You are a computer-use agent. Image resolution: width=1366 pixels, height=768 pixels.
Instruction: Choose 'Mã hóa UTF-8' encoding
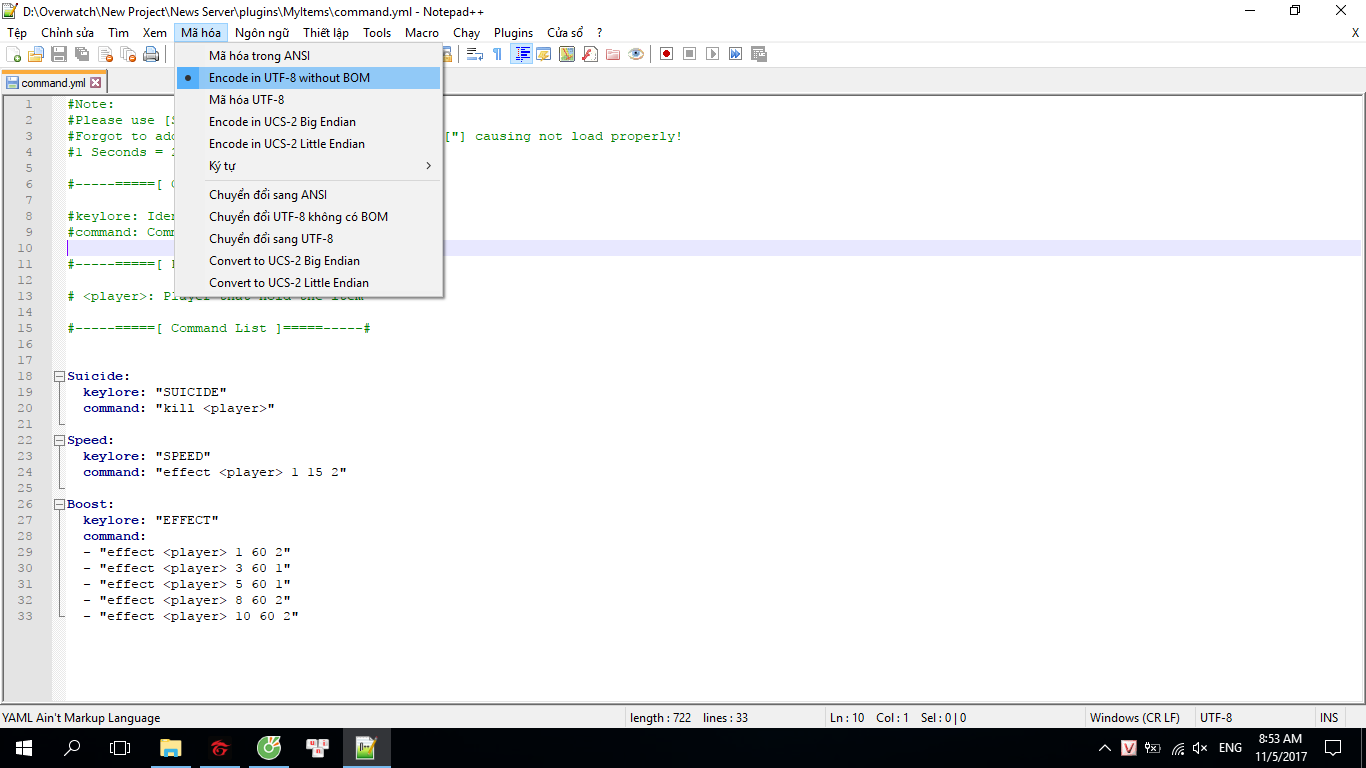tap(308, 100)
